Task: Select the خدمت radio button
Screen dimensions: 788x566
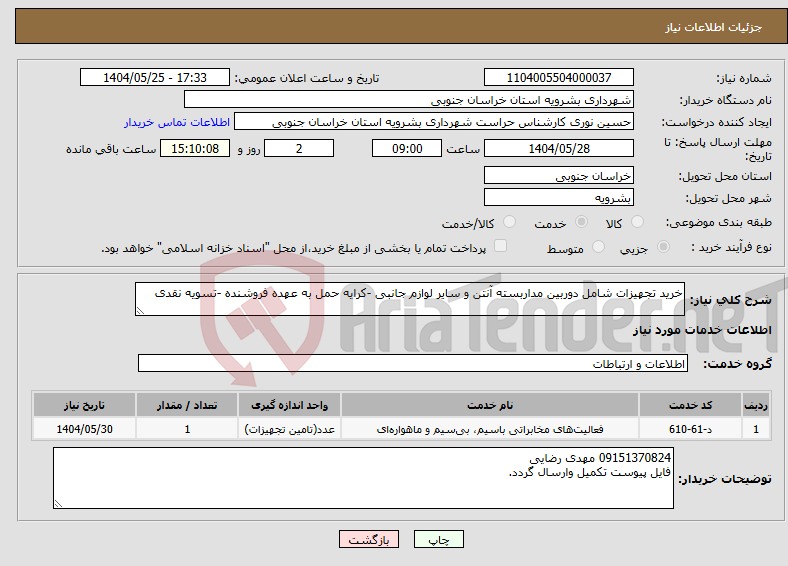Action: coord(581,222)
